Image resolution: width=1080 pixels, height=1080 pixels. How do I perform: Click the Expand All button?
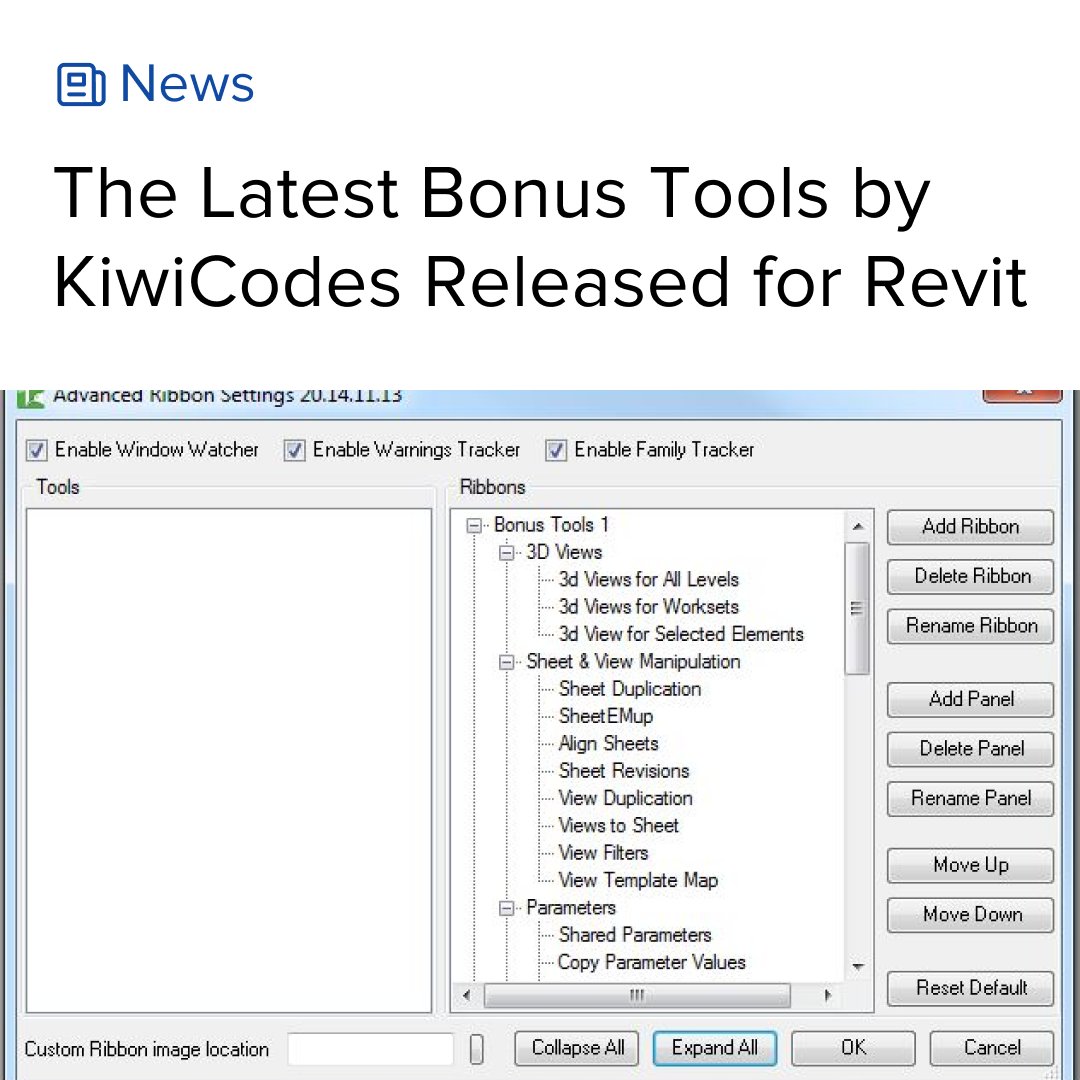tap(715, 1048)
